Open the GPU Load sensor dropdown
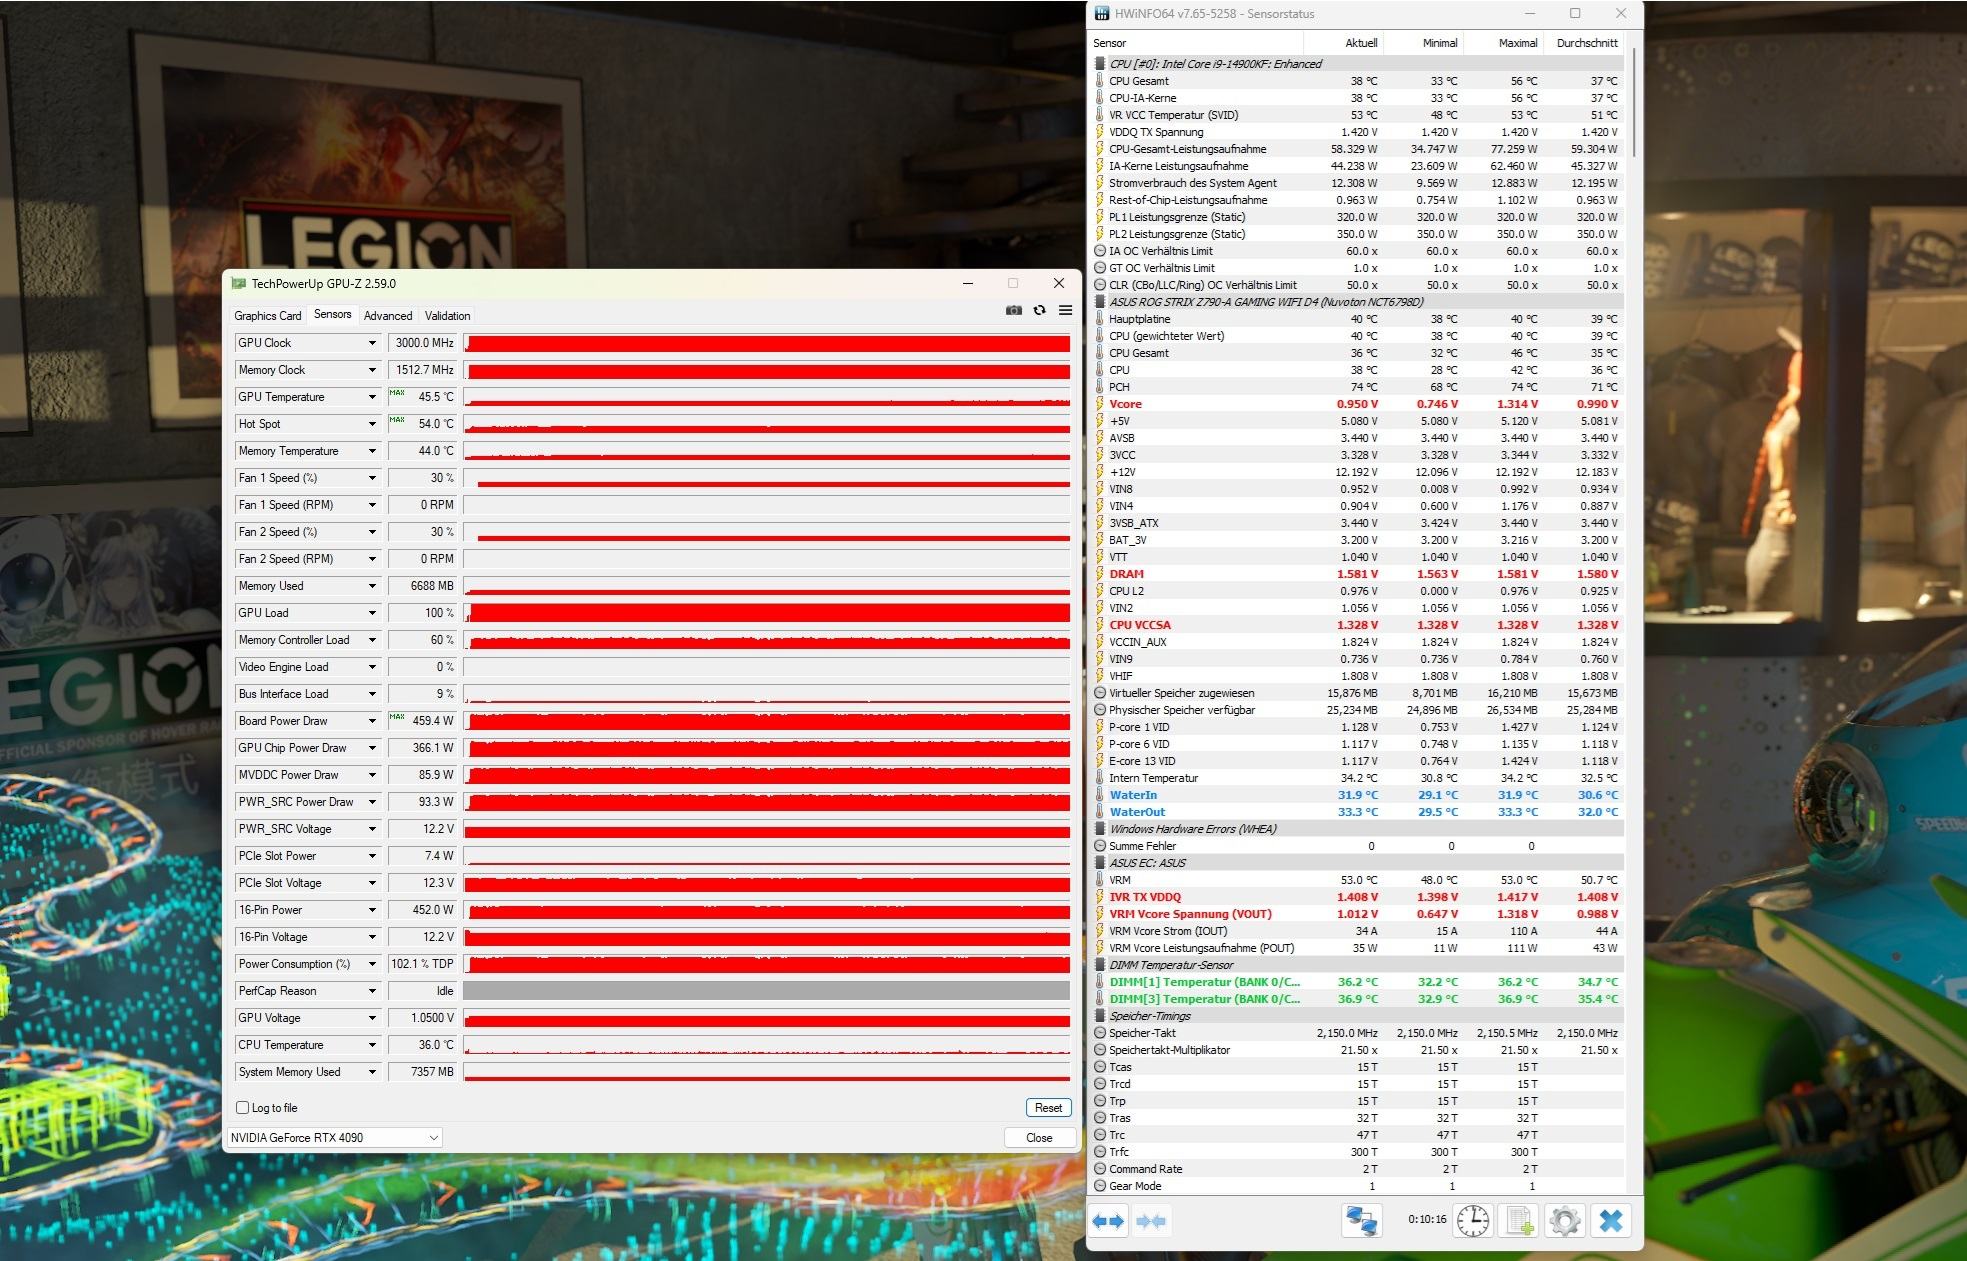This screenshot has height=1261, width=1967. tap(372, 613)
